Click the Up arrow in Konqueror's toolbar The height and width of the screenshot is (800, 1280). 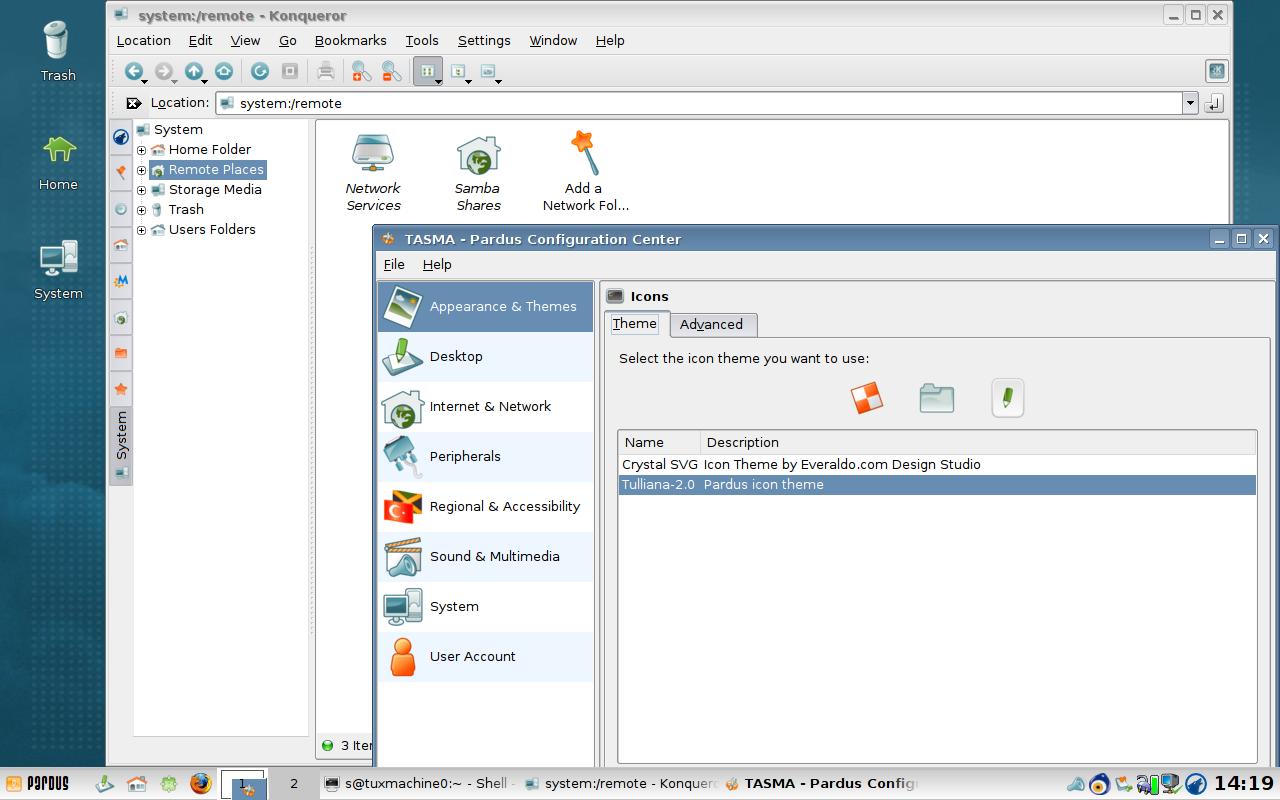pos(193,71)
